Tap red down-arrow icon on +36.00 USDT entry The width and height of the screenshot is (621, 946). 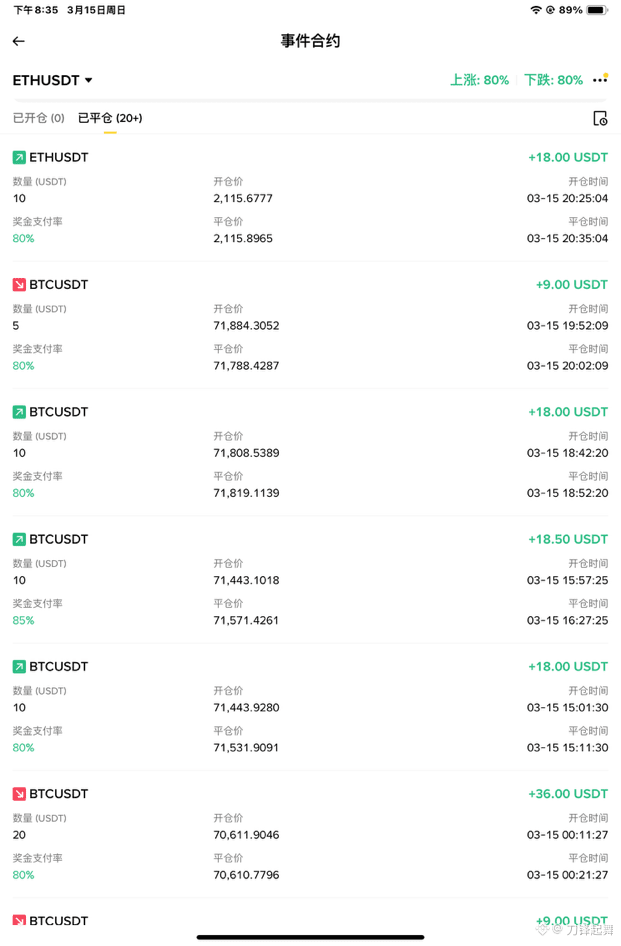pos(19,794)
